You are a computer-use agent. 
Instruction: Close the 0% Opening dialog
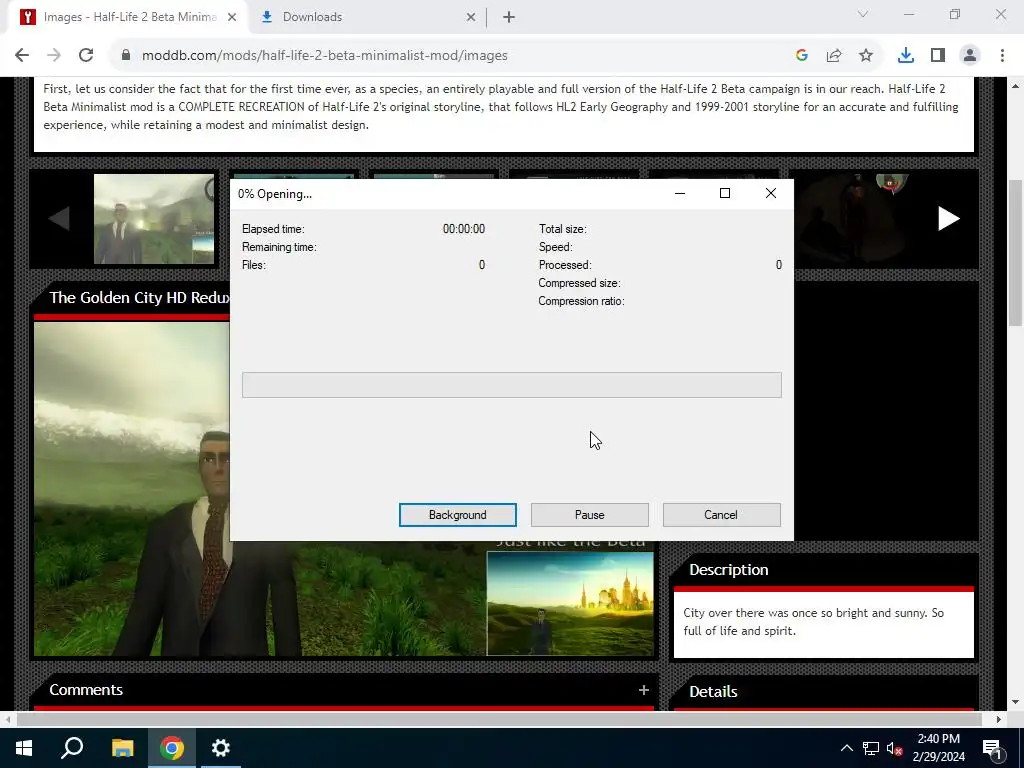771,193
